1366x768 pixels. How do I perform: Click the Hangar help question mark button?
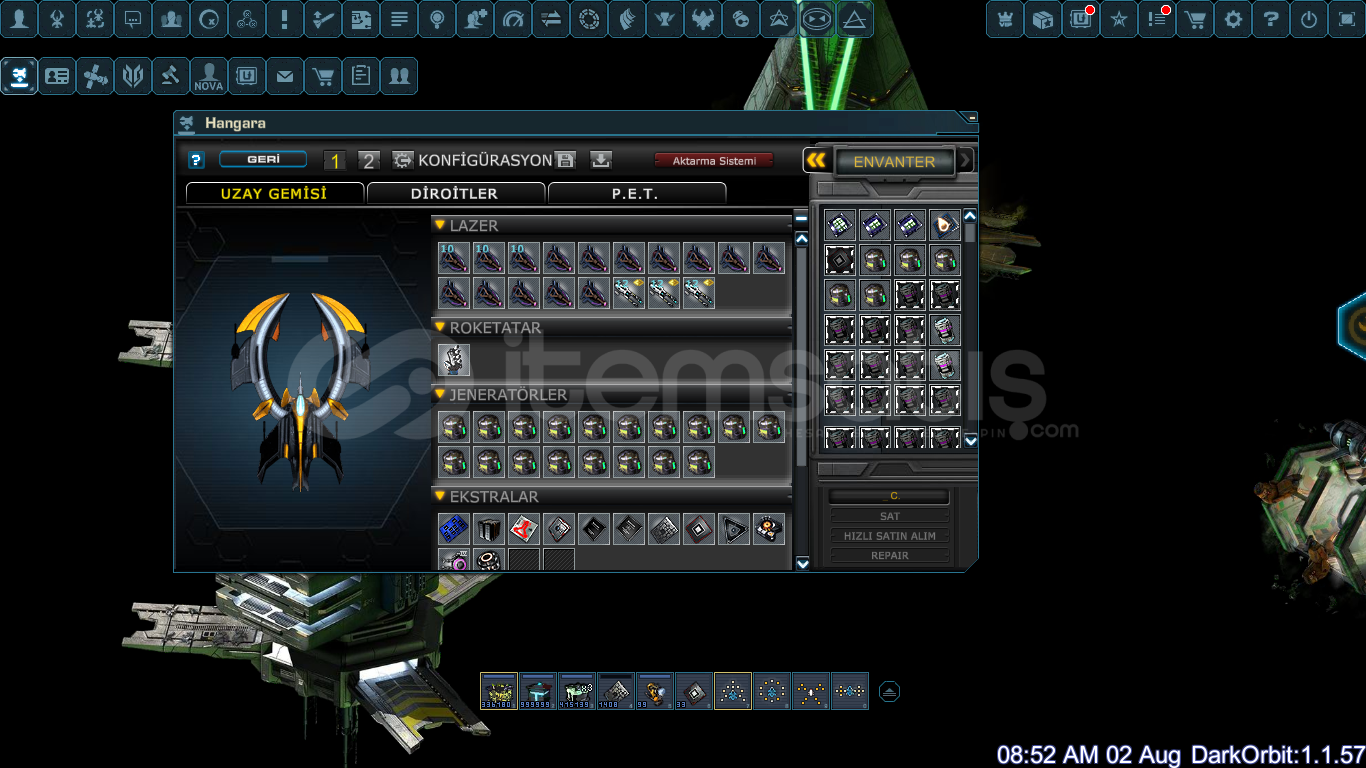pos(196,160)
